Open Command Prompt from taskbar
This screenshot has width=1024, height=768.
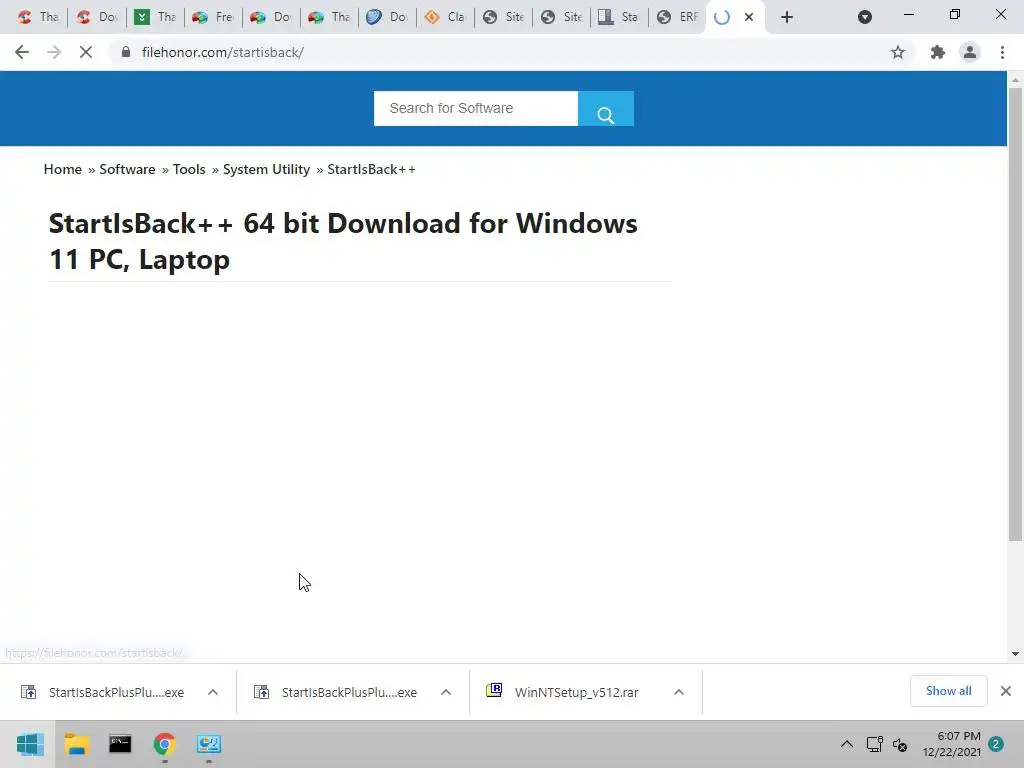[x=120, y=744]
